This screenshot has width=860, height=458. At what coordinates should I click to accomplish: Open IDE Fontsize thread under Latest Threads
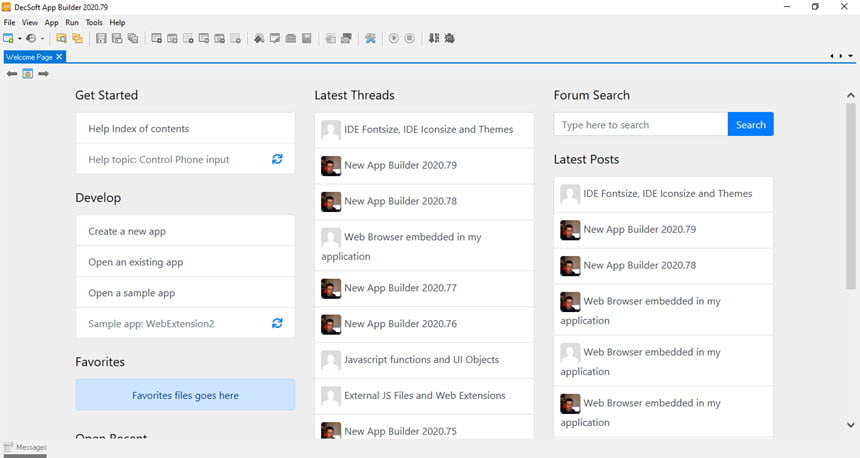click(424, 130)
